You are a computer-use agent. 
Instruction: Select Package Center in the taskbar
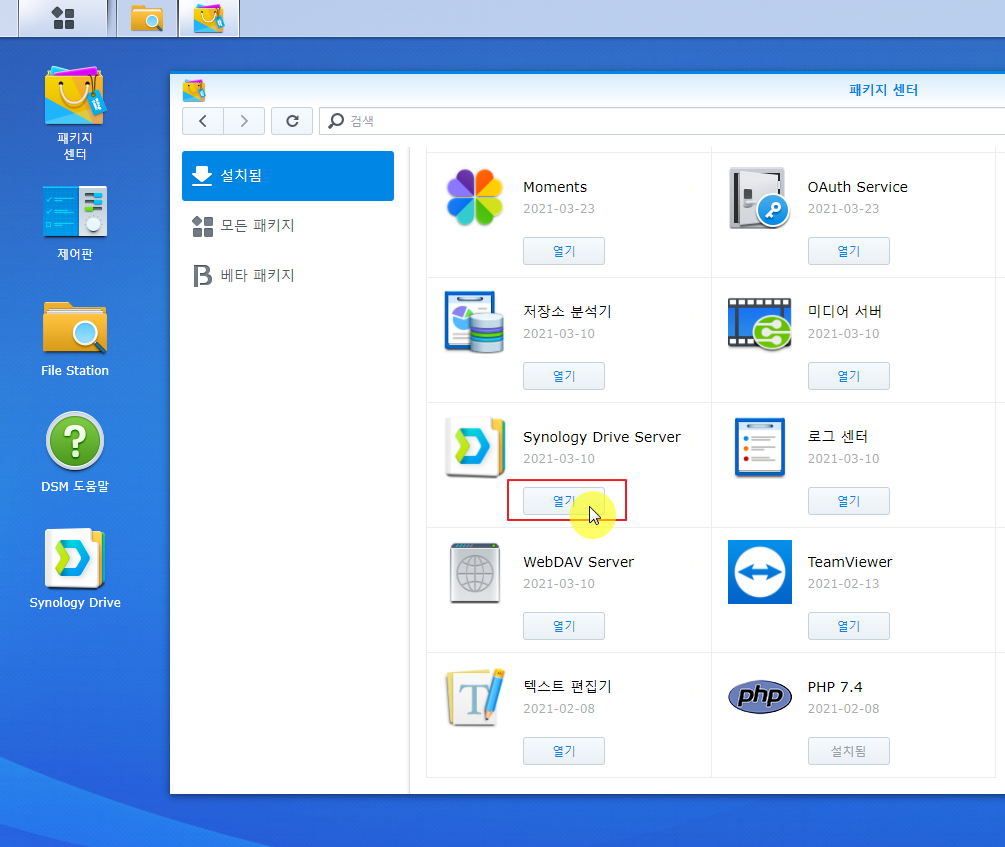(x=209, y=18)
